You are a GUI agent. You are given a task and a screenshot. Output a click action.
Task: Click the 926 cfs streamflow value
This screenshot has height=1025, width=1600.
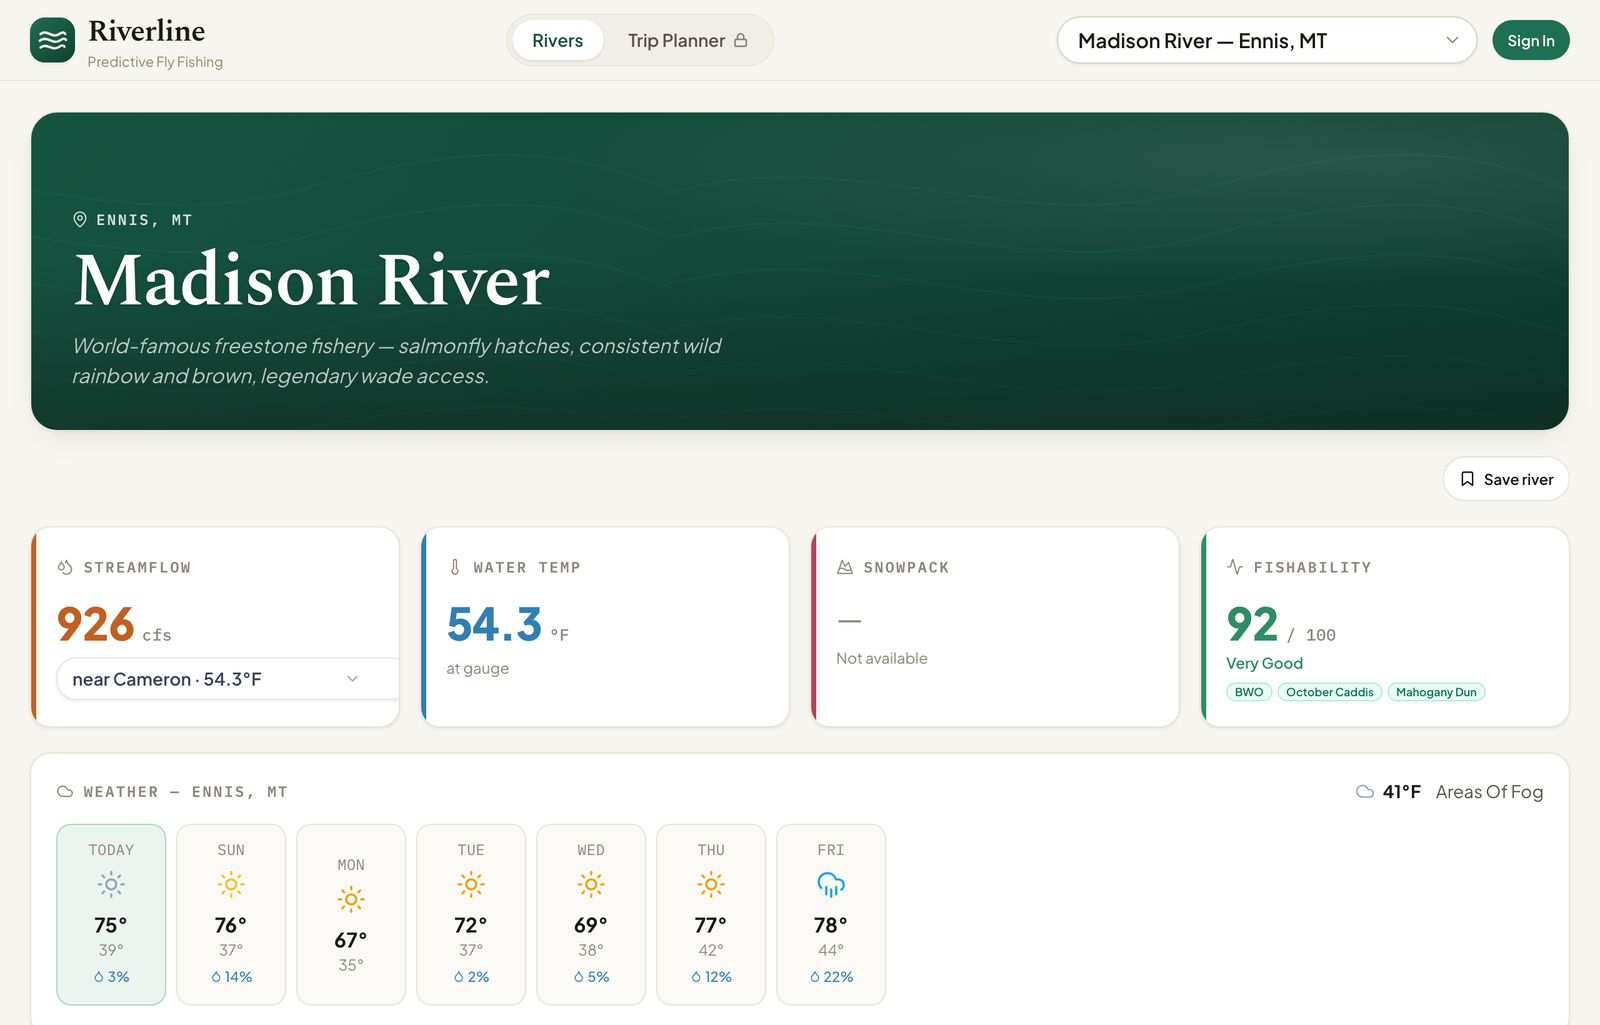(x=114, y=626)
